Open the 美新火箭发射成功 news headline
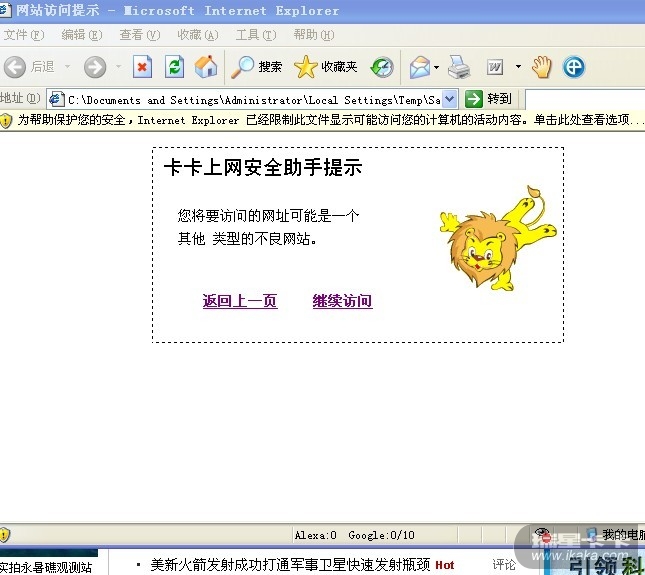Viewport: 645px width, 575px height. (290, 565)
